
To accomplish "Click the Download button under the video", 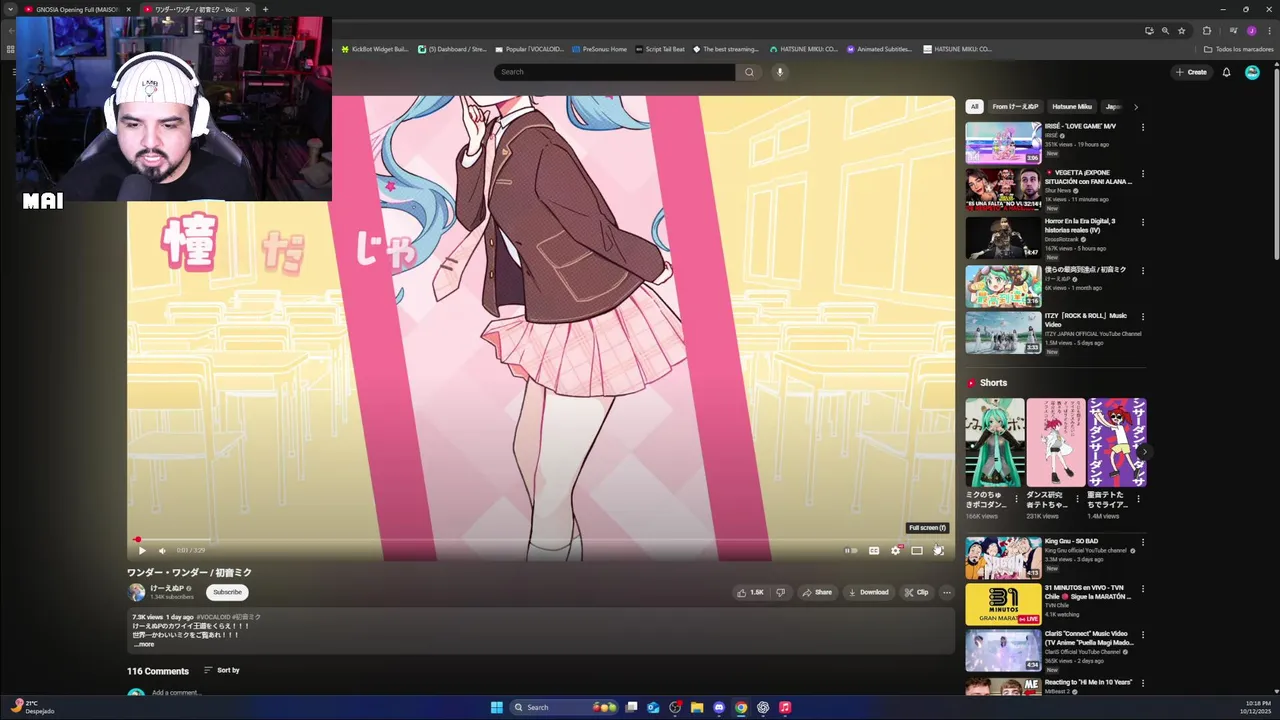I will click(x=868, y=592).
